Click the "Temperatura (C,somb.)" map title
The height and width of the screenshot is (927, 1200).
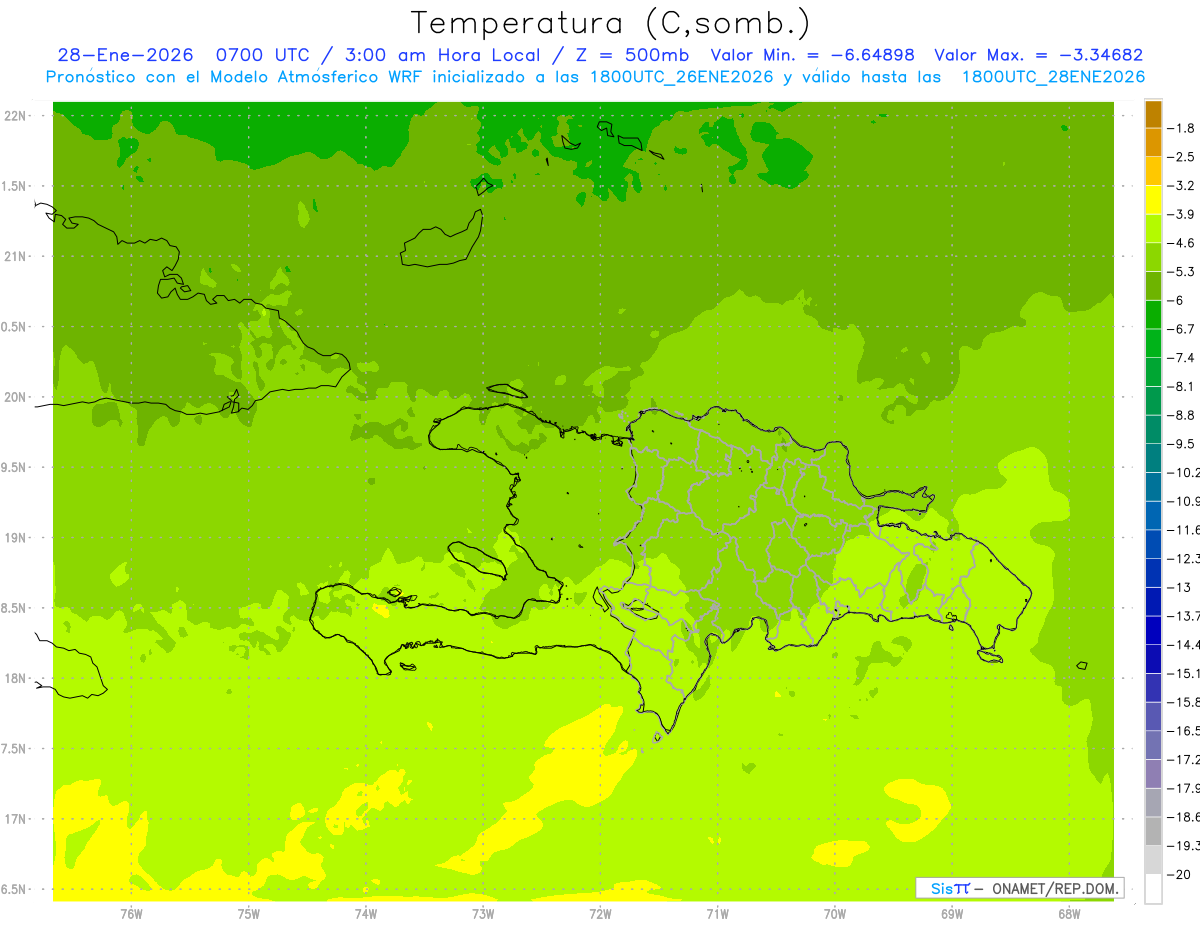(x=611, y=23)
